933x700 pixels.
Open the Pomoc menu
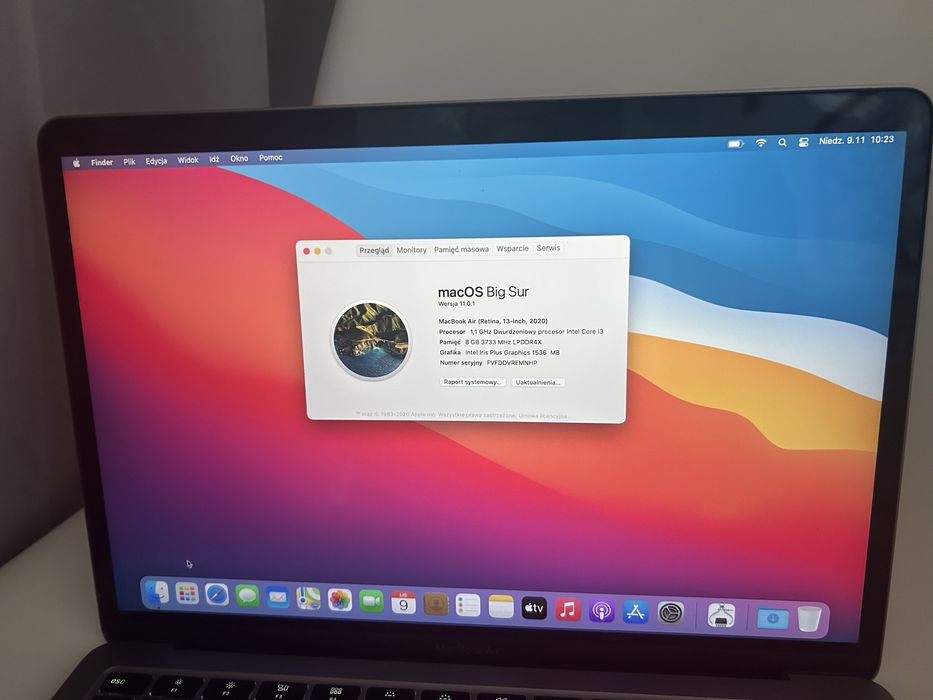pos(270,158)
